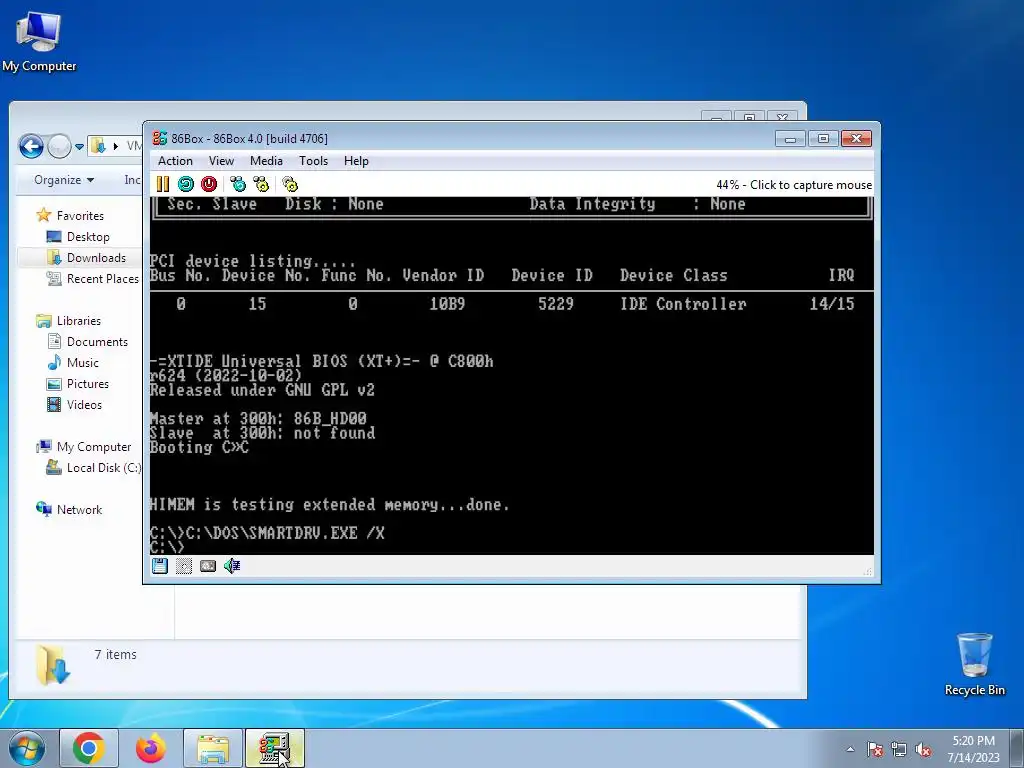Open Pictures library
This screenshot has height=768, width=1024.
pos(88,384)
